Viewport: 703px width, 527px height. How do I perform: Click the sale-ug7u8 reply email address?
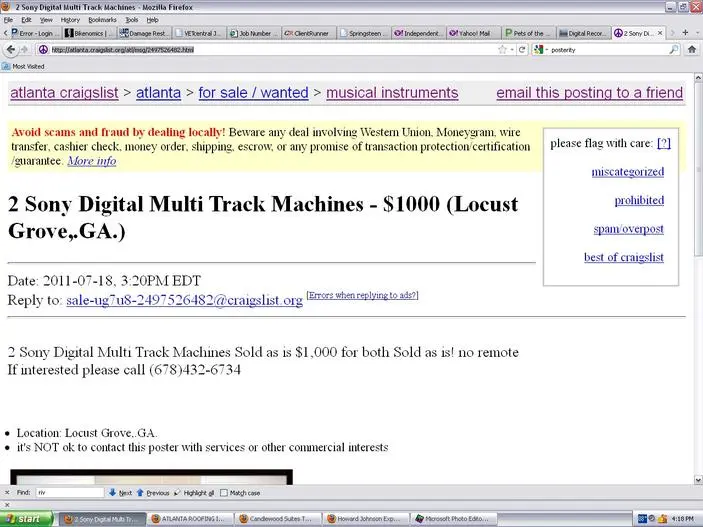click(184, 300)
